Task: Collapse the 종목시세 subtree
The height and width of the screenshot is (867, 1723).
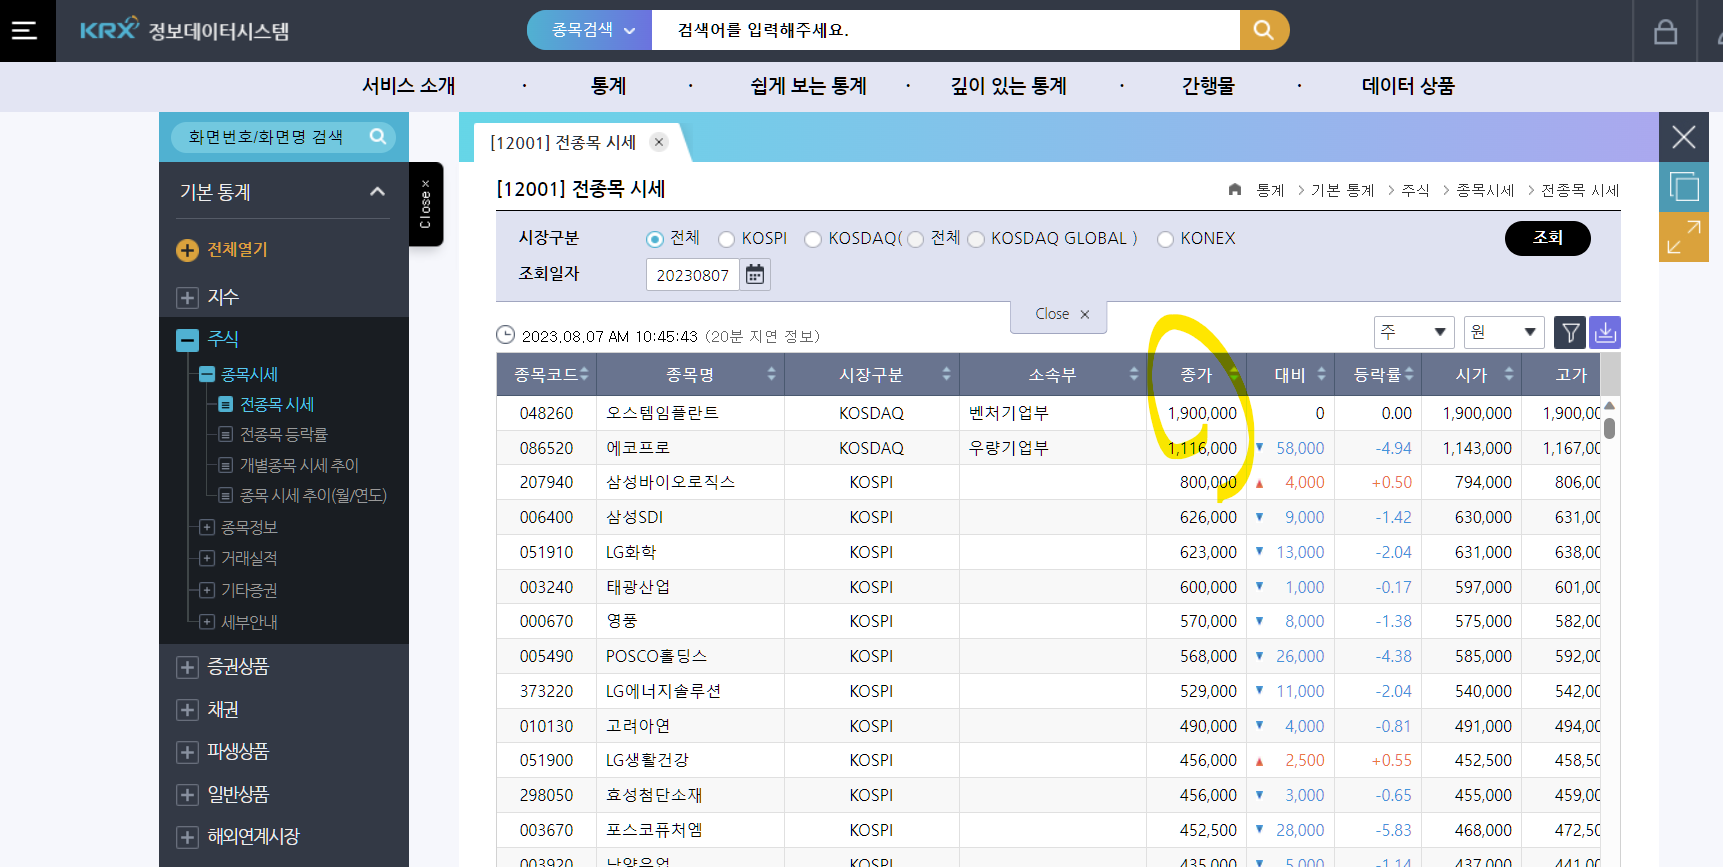Action: pos(207,375)
